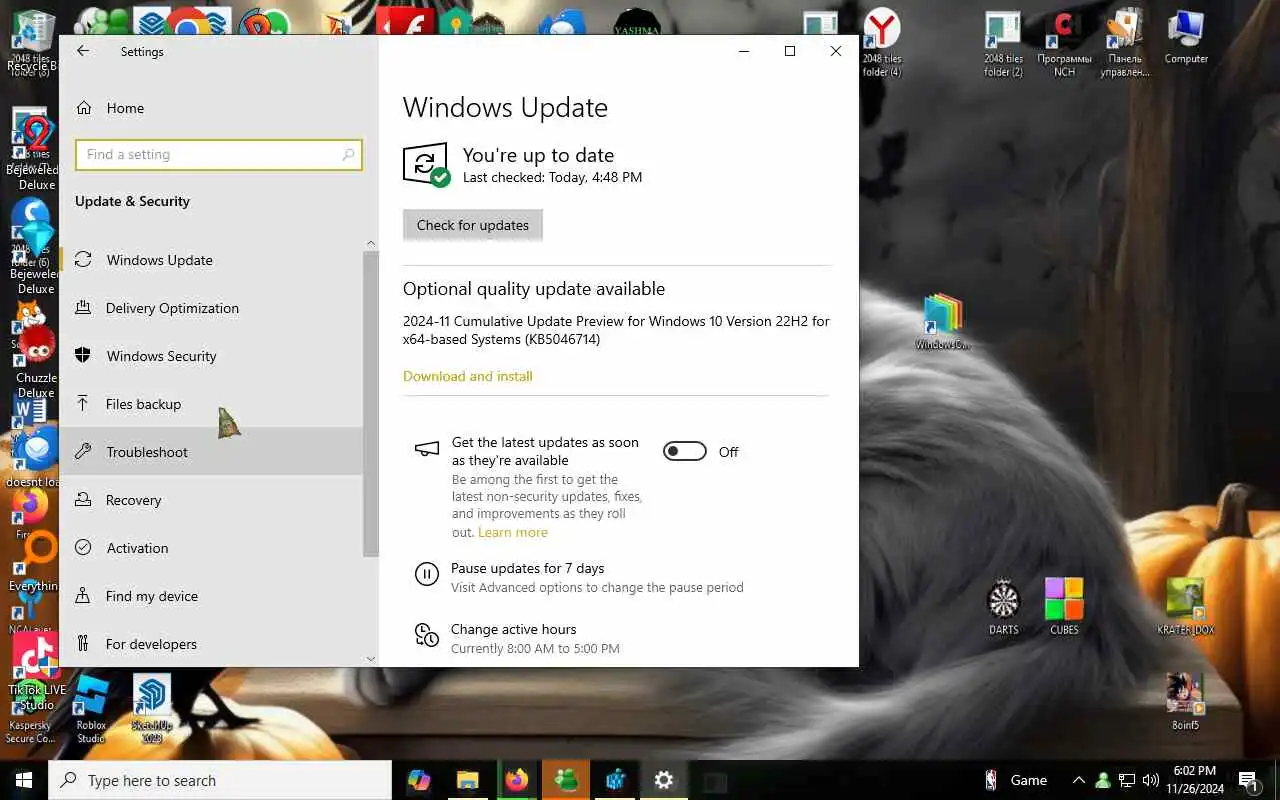Click the network tray icon
1280x800 pixels.
point(1126,780)
